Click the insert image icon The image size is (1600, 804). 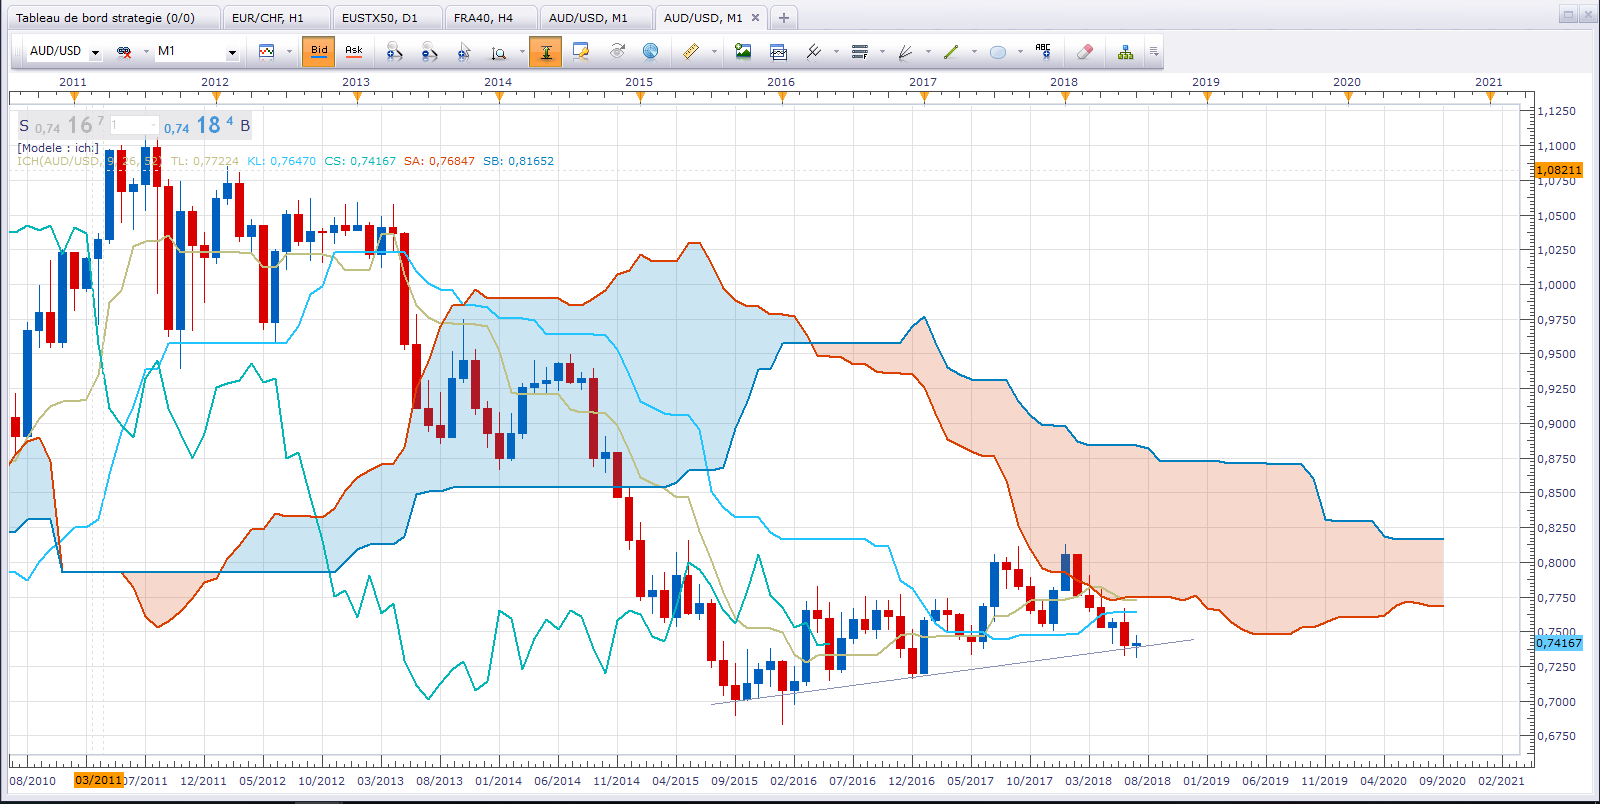743,52
